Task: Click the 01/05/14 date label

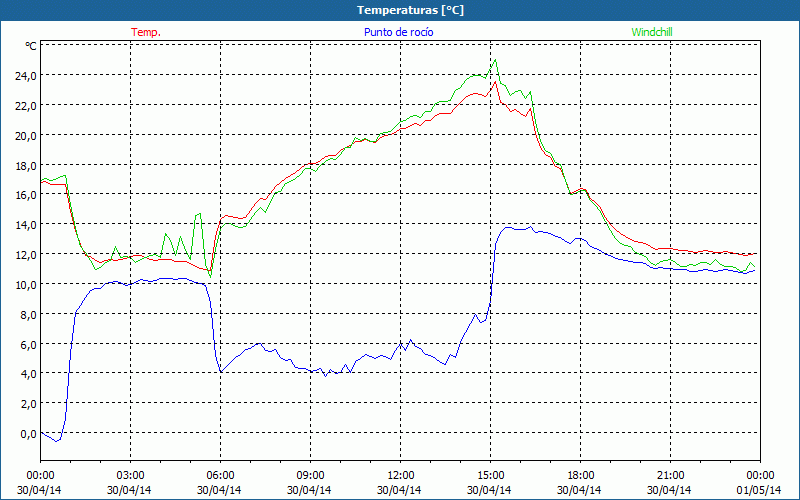Action: (759, 490)
